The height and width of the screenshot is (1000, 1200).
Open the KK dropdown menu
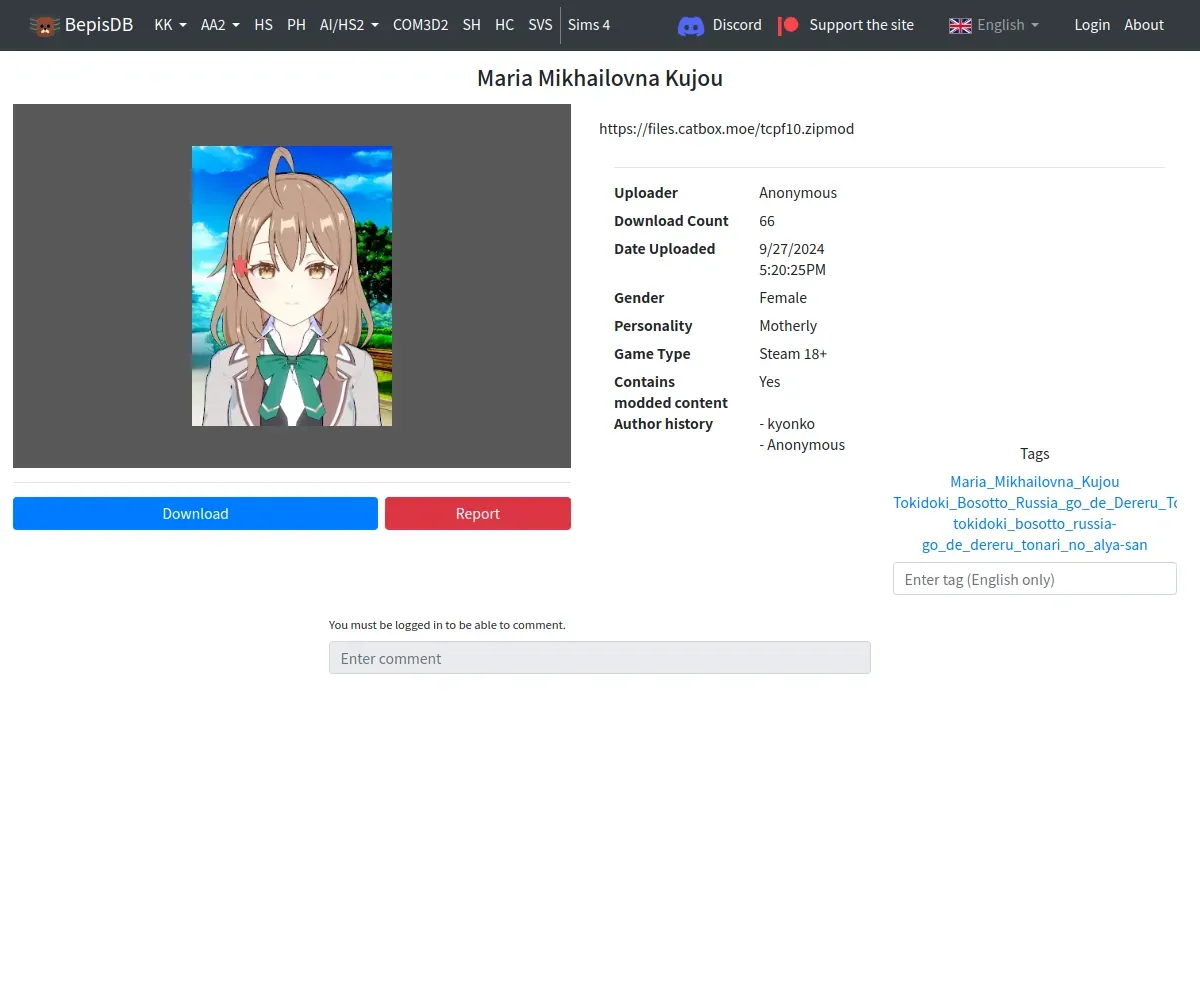[171, 25]
